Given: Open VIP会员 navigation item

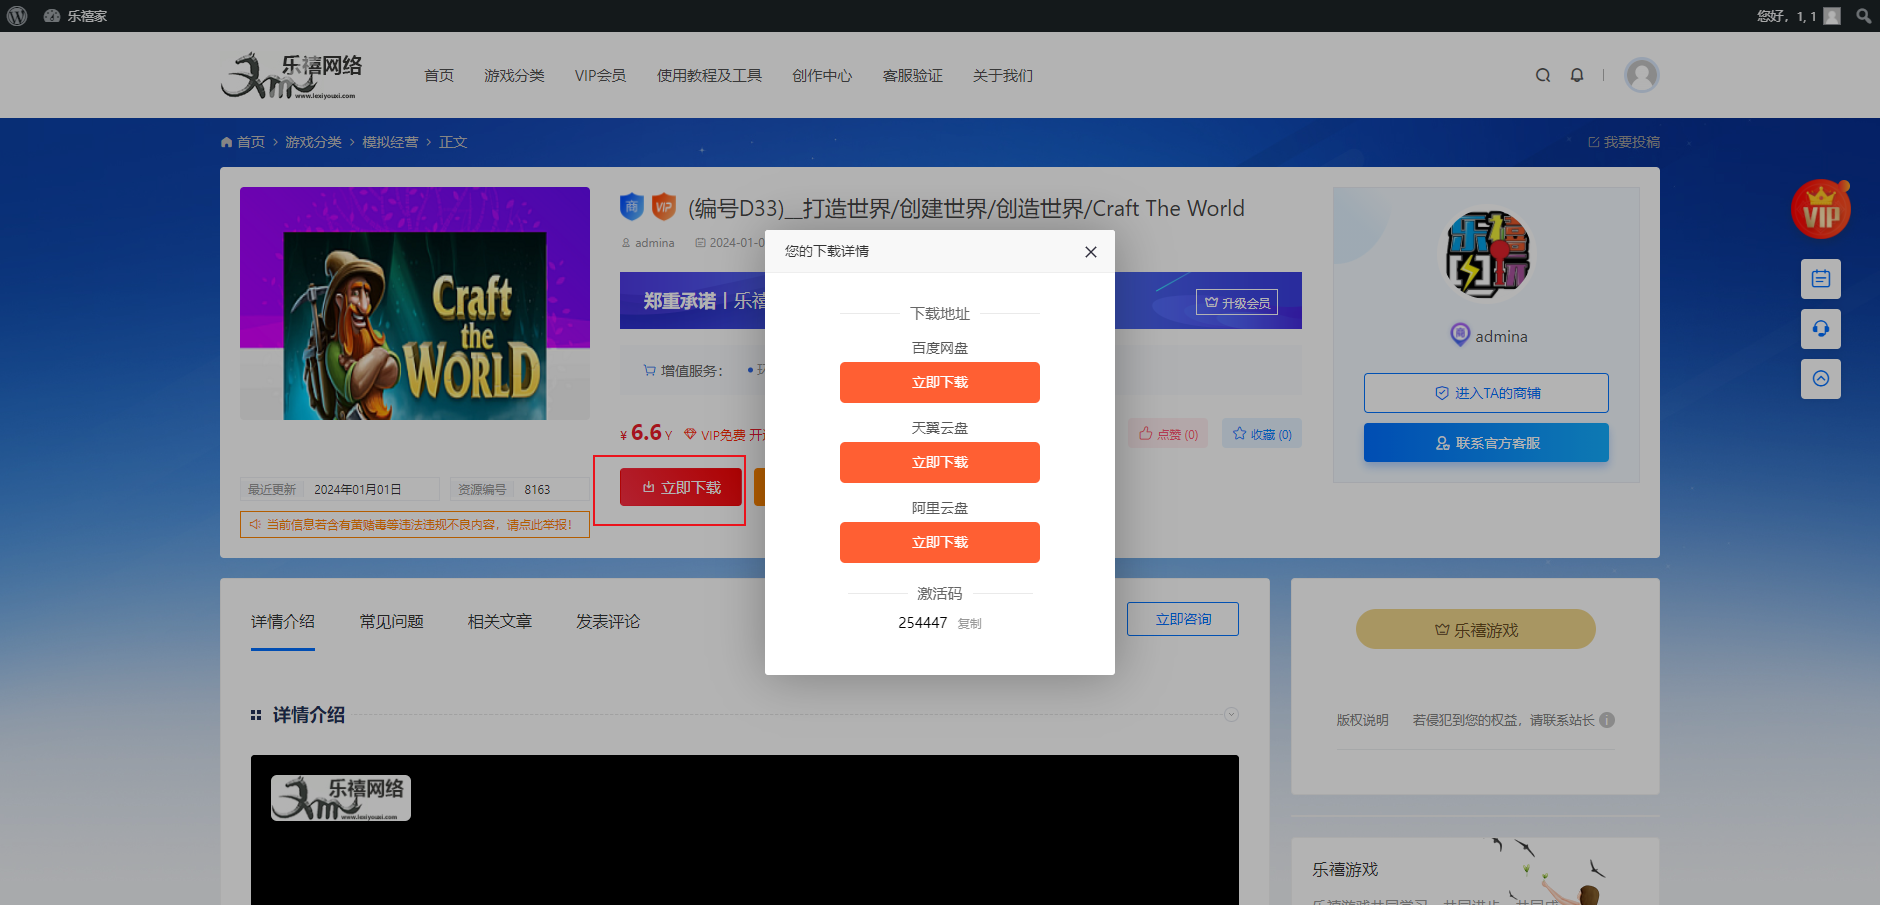Looking at the screenshot, I should point(600,76).
